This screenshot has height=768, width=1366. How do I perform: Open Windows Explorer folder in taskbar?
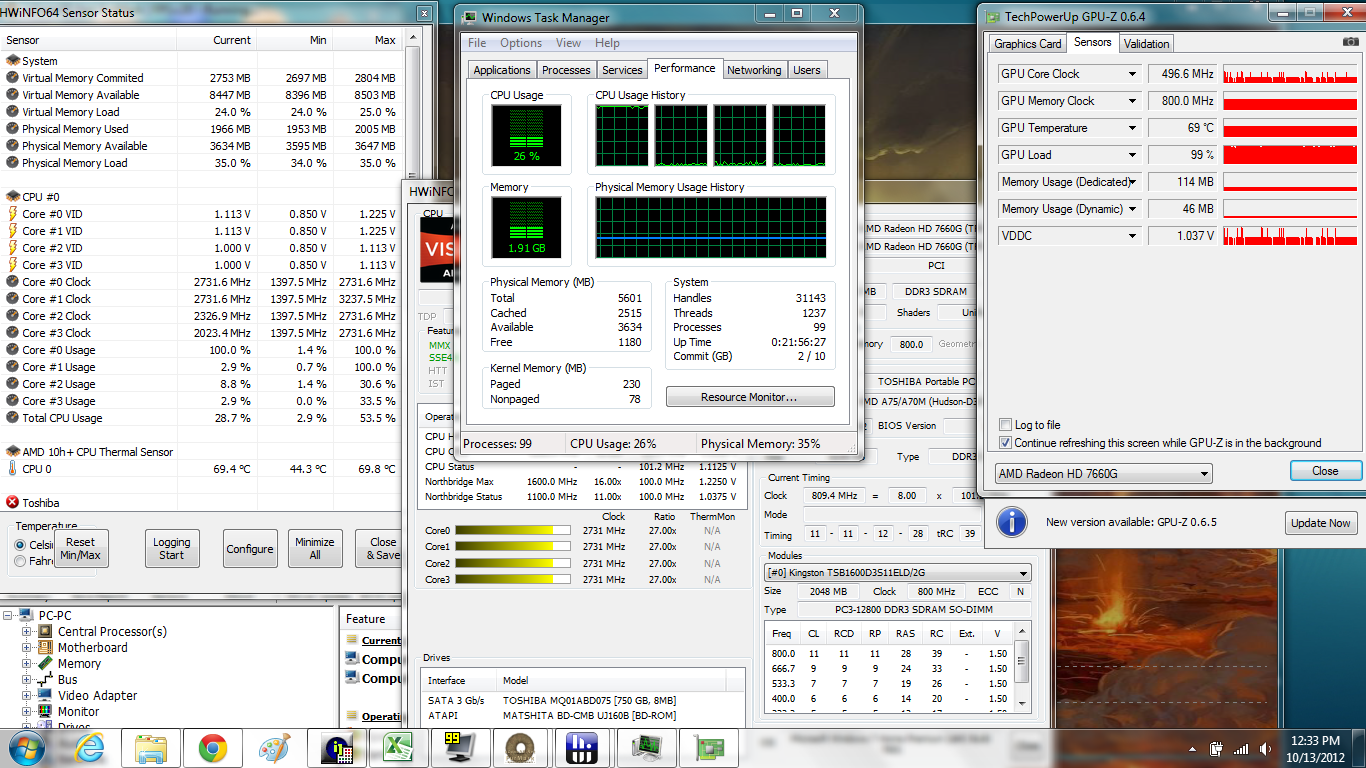click(151, 748)
